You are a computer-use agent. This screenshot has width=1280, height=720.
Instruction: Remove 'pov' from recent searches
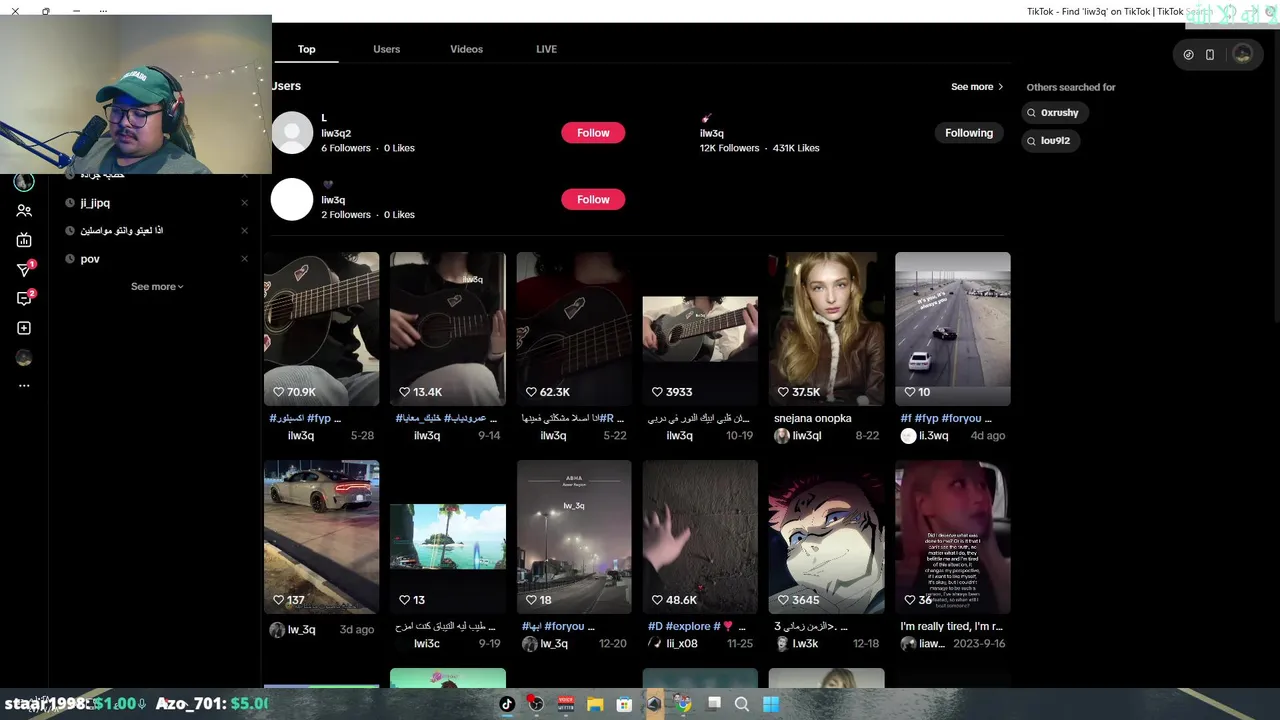pyautogui.click(x=244, y=259)
